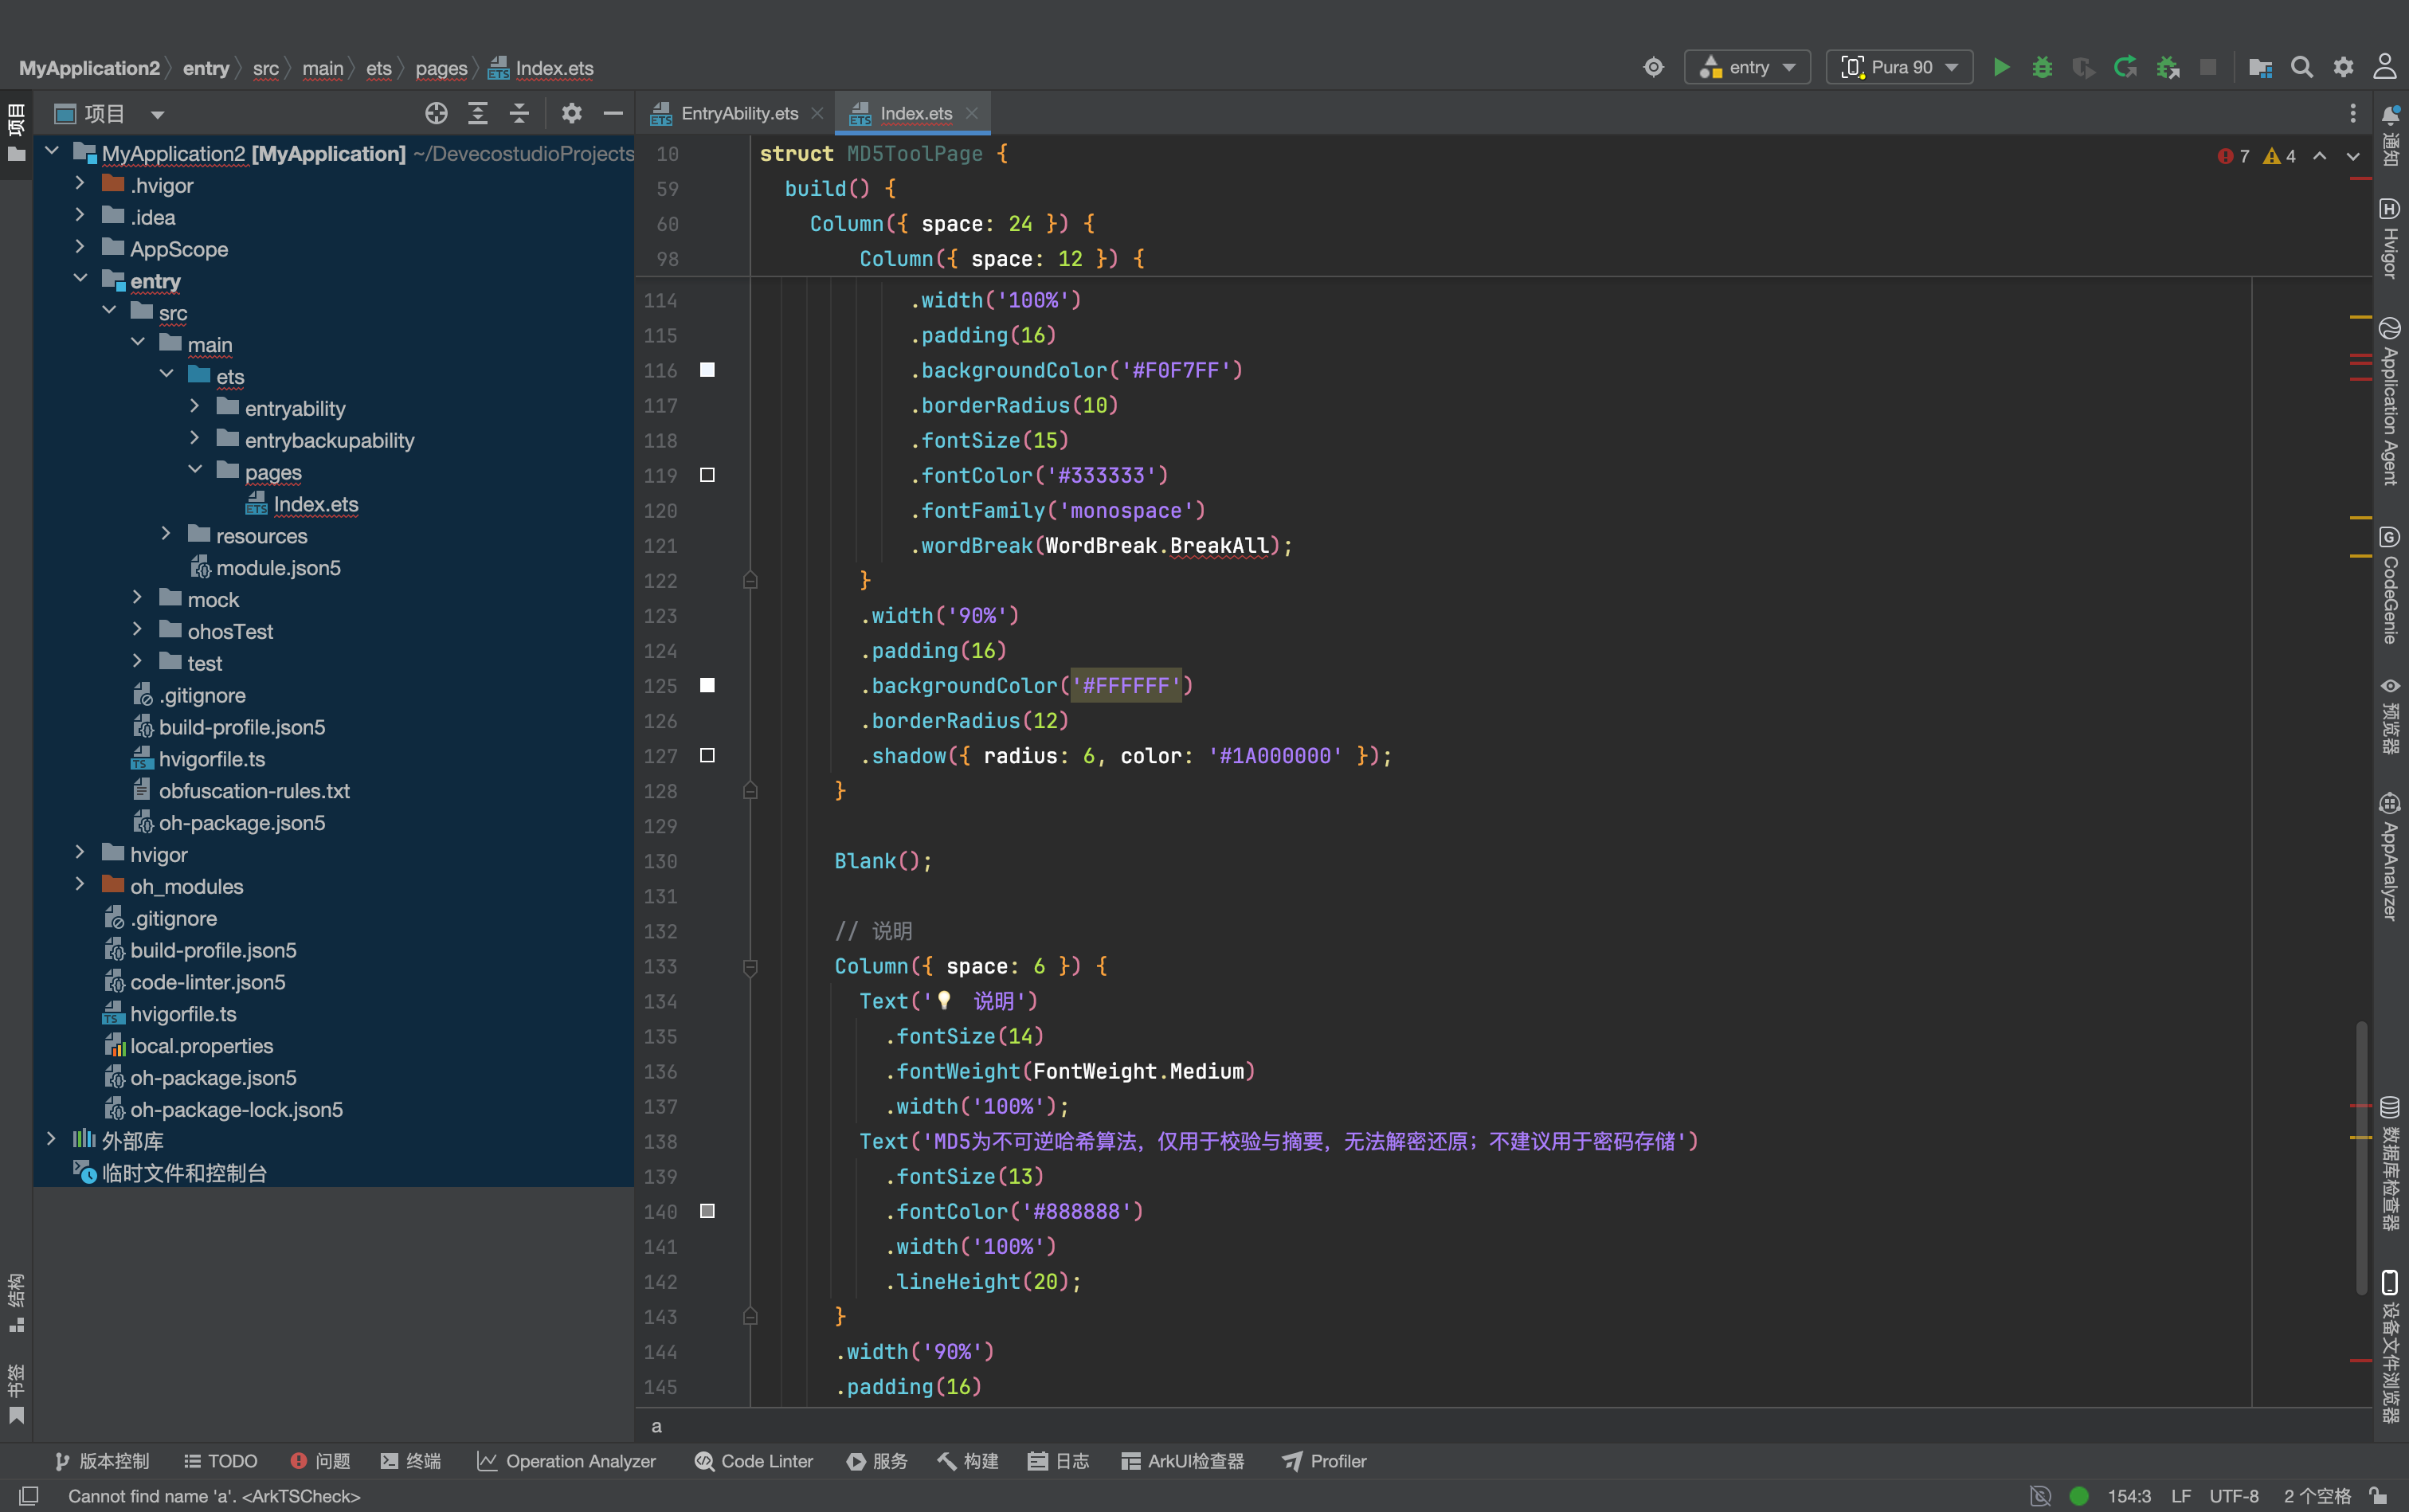
Task: Open the Pura 90 device dropdown
Action: click(x=1899, y=67)
